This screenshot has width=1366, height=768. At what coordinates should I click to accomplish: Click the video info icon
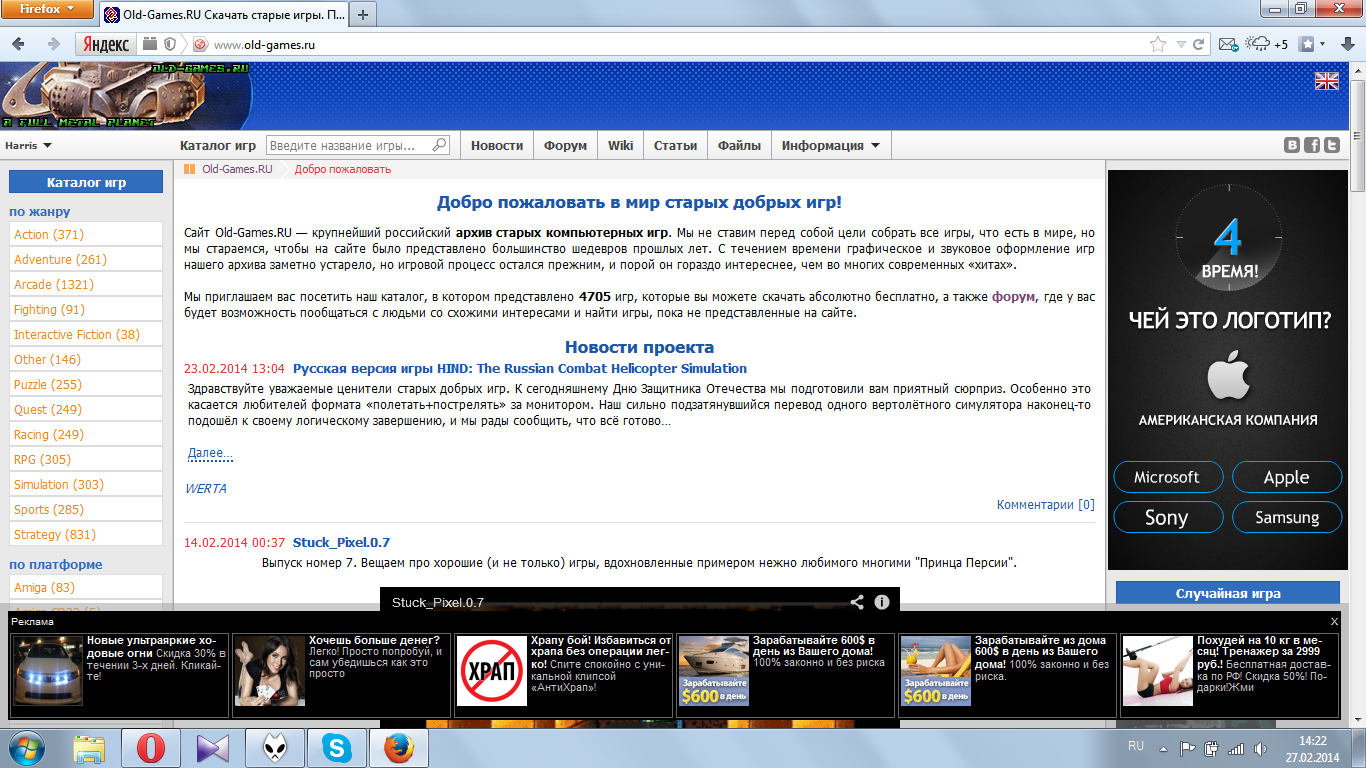coord(882,602)
